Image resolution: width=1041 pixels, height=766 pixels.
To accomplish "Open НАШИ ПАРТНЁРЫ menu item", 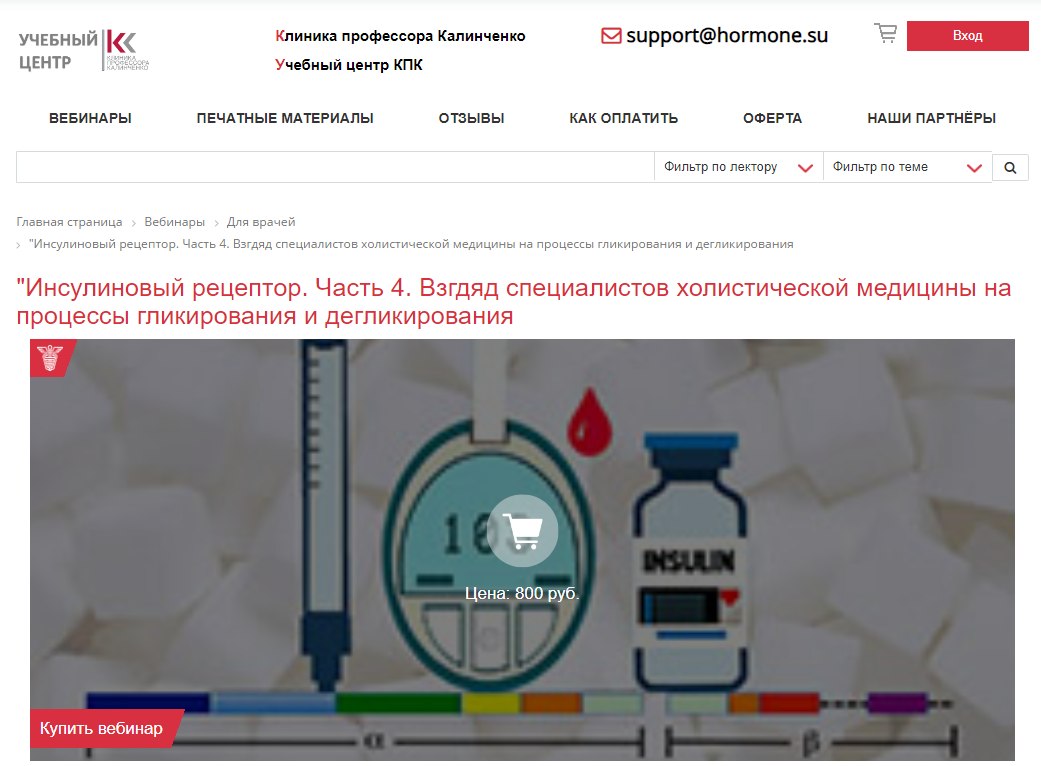I will 931,118.
